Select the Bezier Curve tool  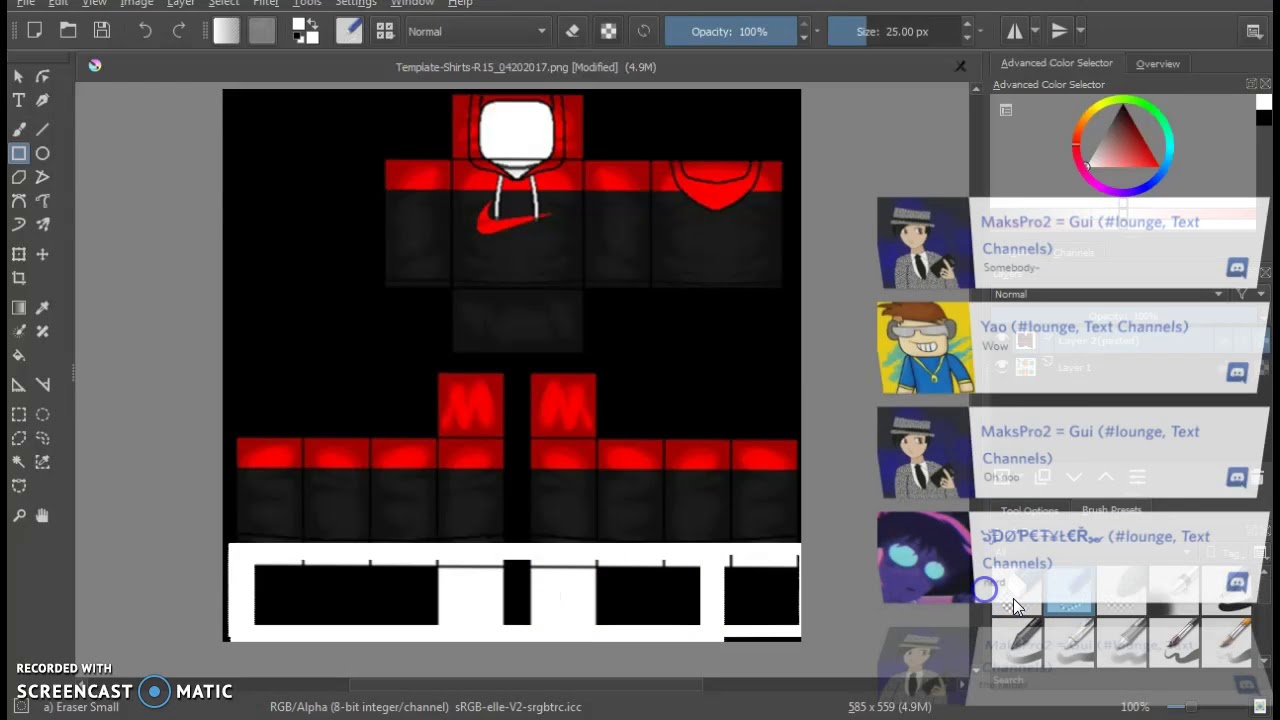click(x=19, y=201)
